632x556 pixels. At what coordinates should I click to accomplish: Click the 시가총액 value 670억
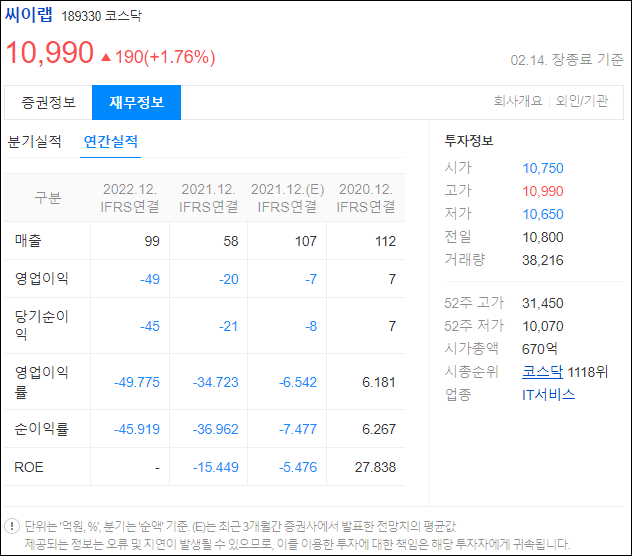540,349
